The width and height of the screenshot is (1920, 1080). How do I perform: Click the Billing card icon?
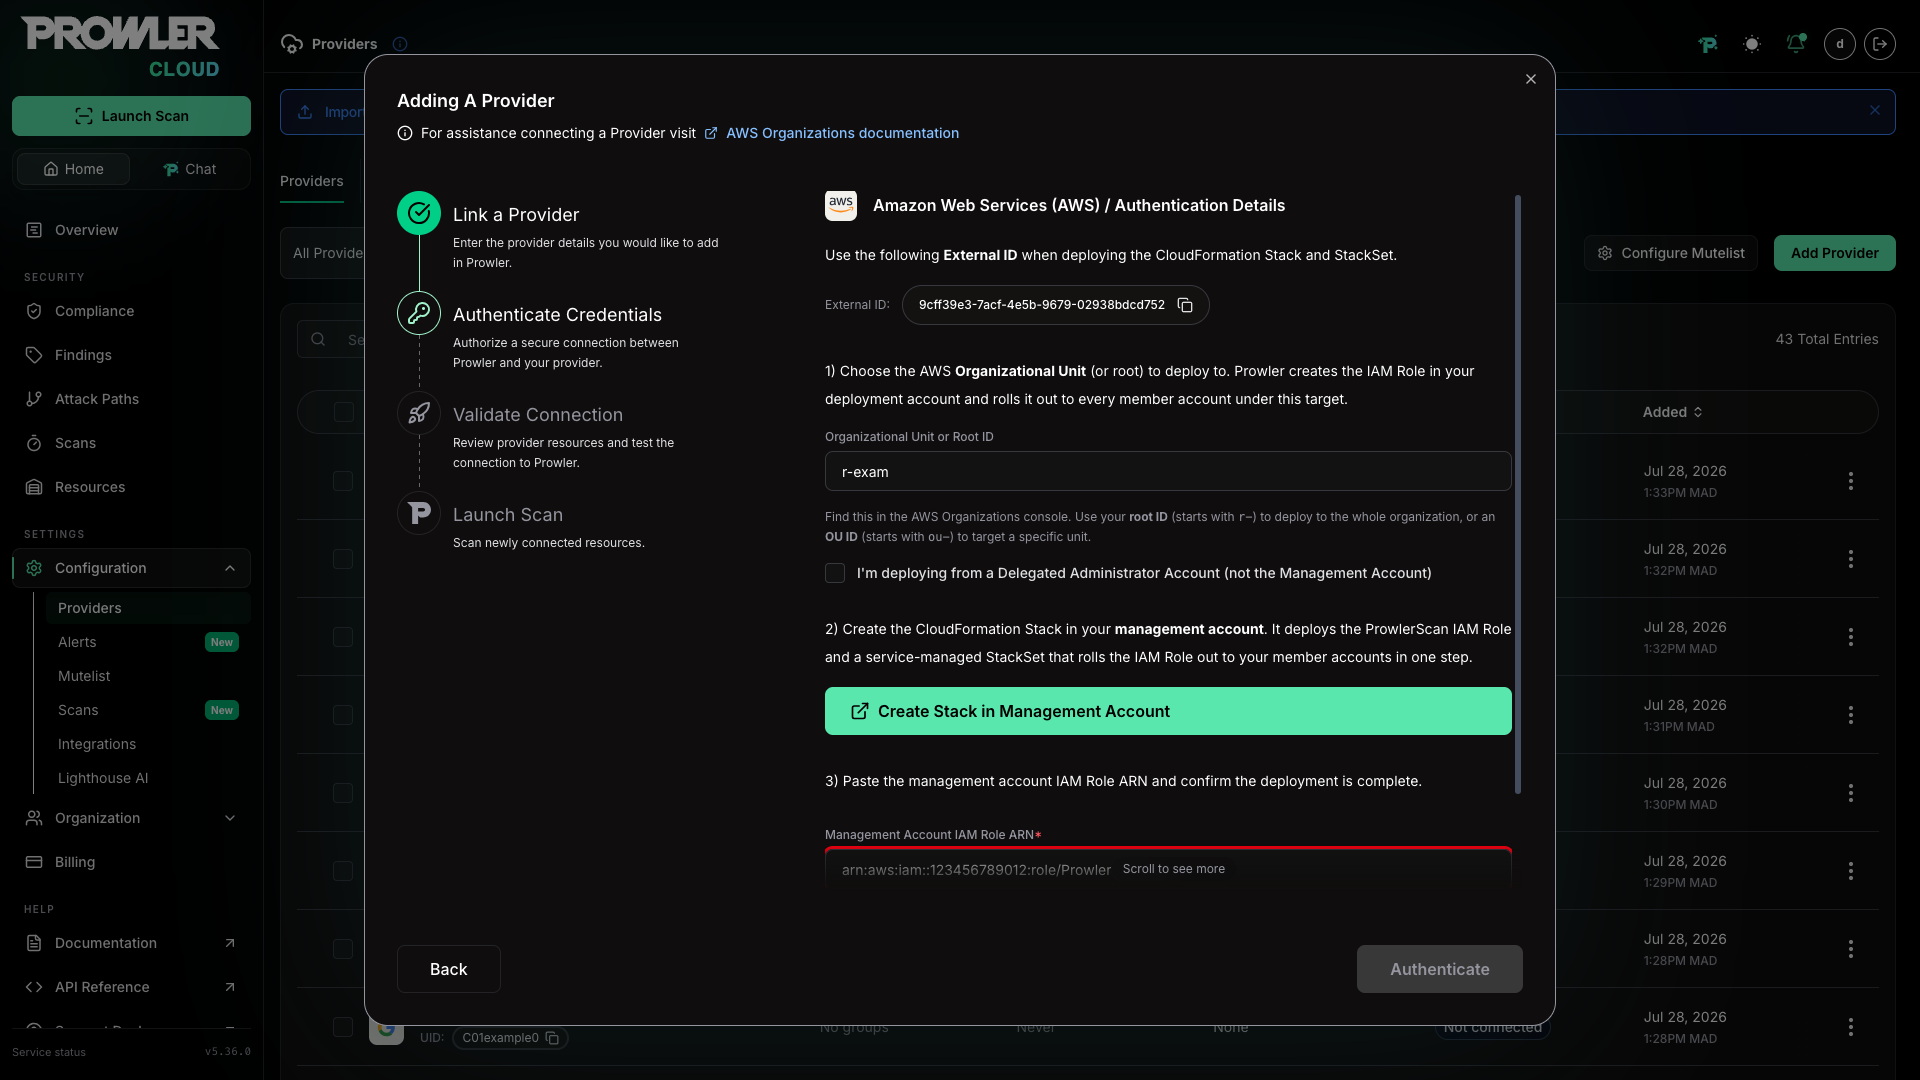[x=34, y=862]
